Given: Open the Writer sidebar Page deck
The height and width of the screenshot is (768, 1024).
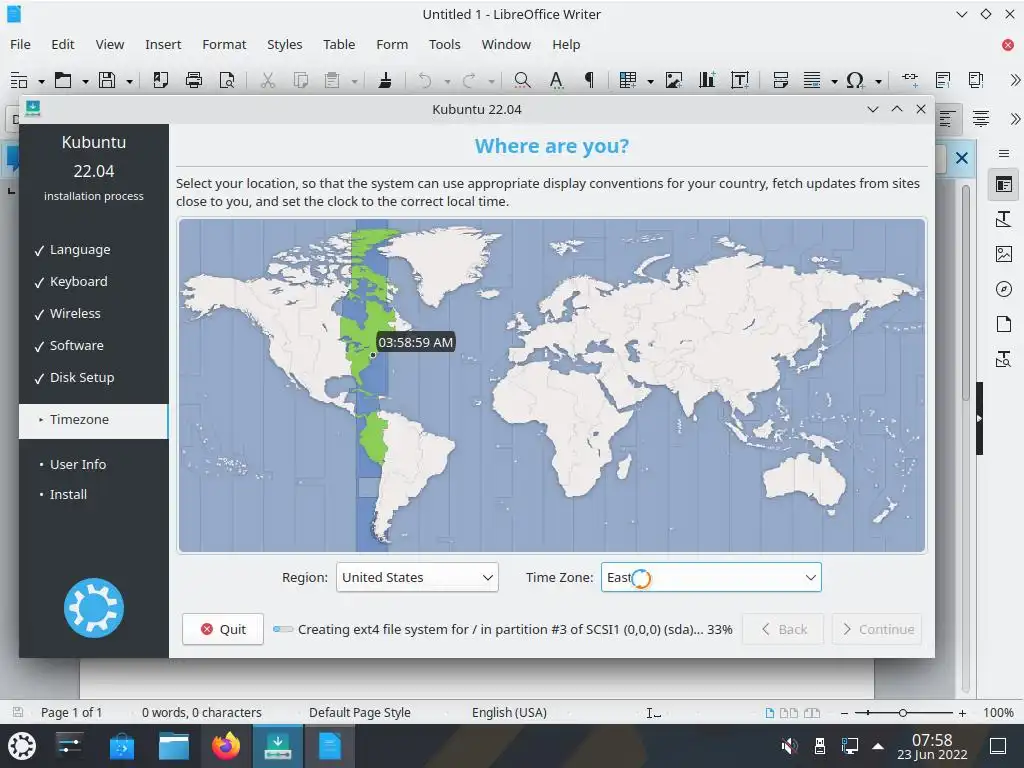Looking at the screenshot, I should [1004, 324].
